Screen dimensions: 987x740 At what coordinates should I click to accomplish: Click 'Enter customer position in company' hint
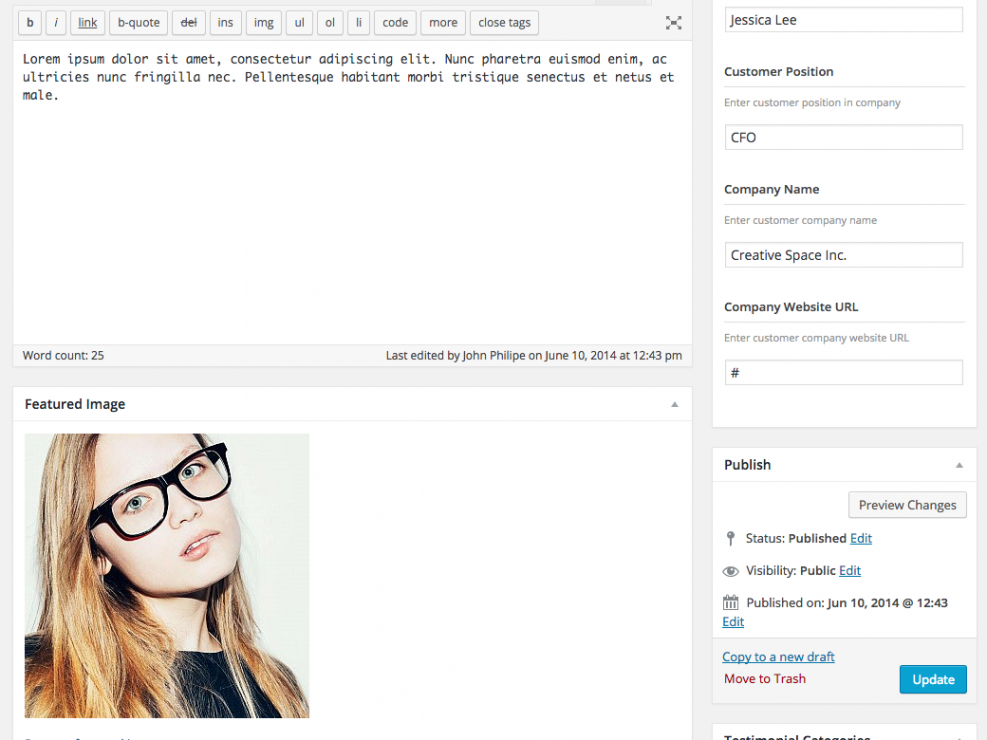(x=812, y=103)
